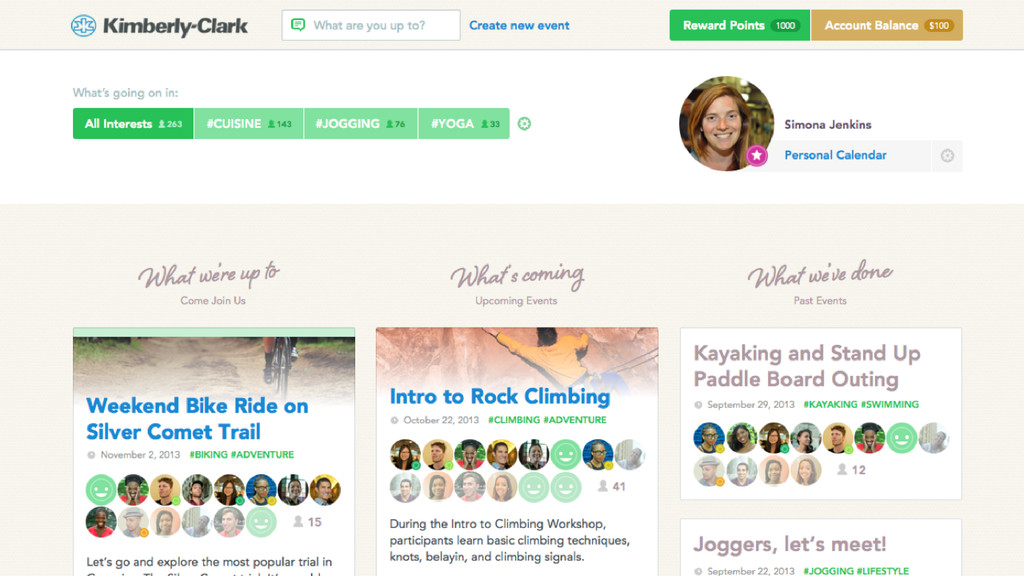
Task: Open interests settings gear next to #YOGA
Action: 524,123
